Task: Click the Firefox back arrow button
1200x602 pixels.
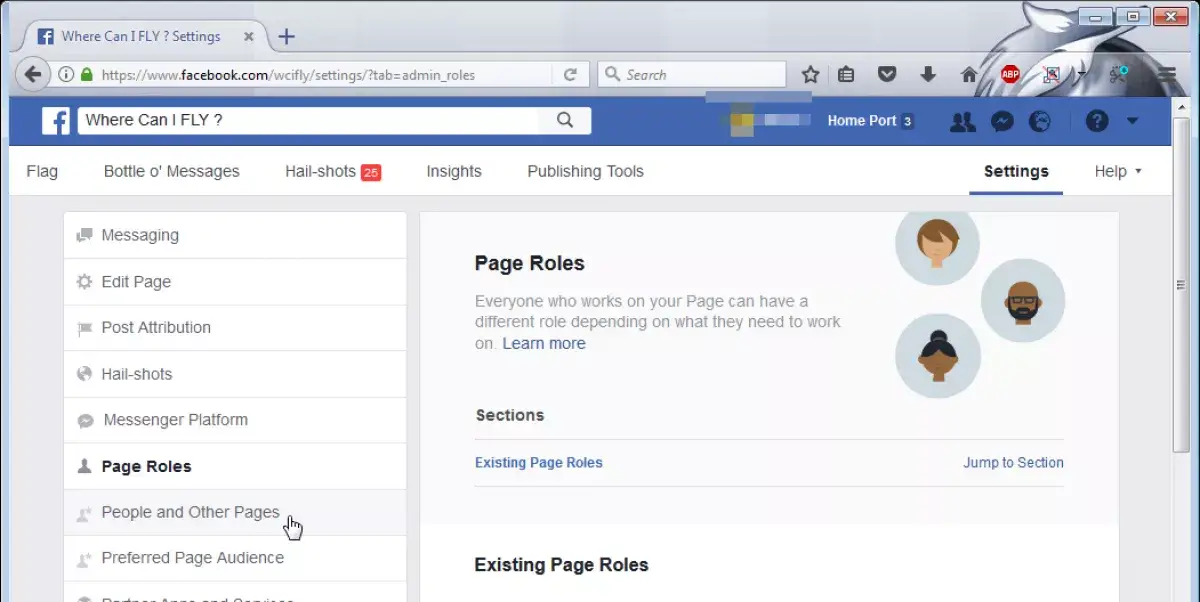Action: (33, 75)
